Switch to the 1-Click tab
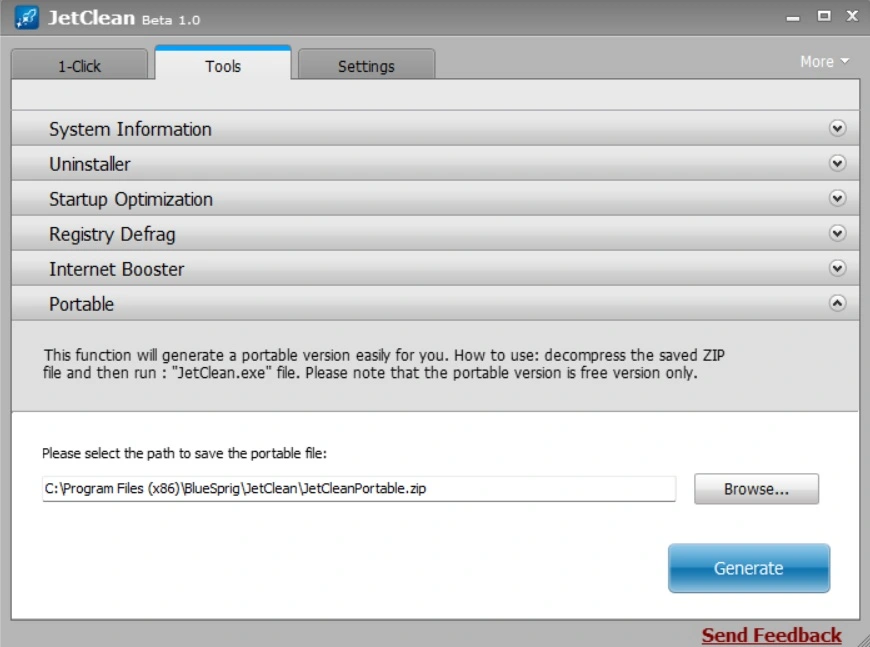This screenshot has height=647, width=870. 79,65
